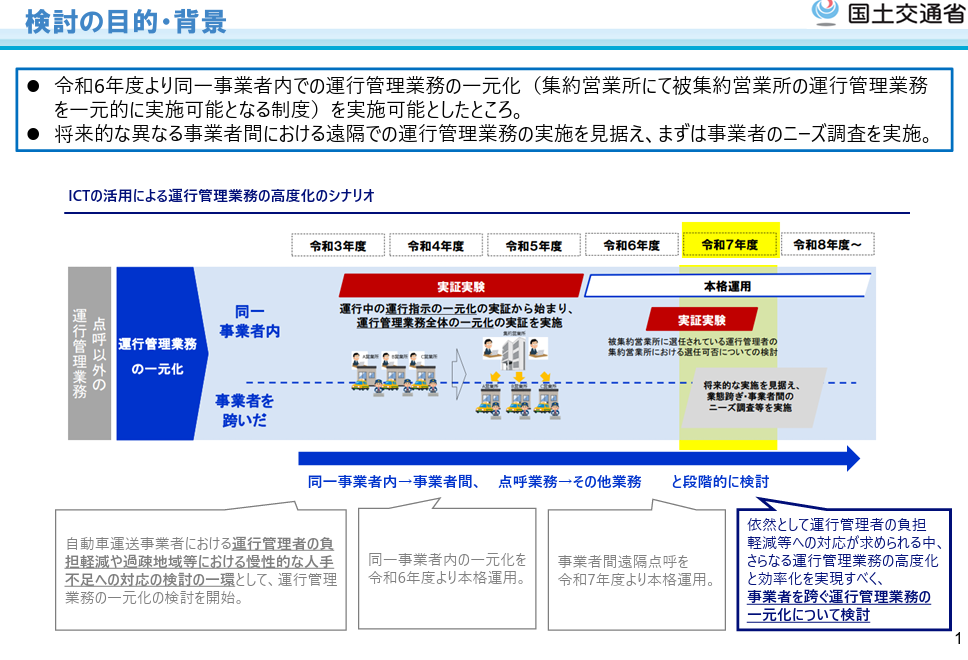Select the highlighted 令和7年度 year box
The height and width of the screenshot is (660, 968).
[729, 245]
